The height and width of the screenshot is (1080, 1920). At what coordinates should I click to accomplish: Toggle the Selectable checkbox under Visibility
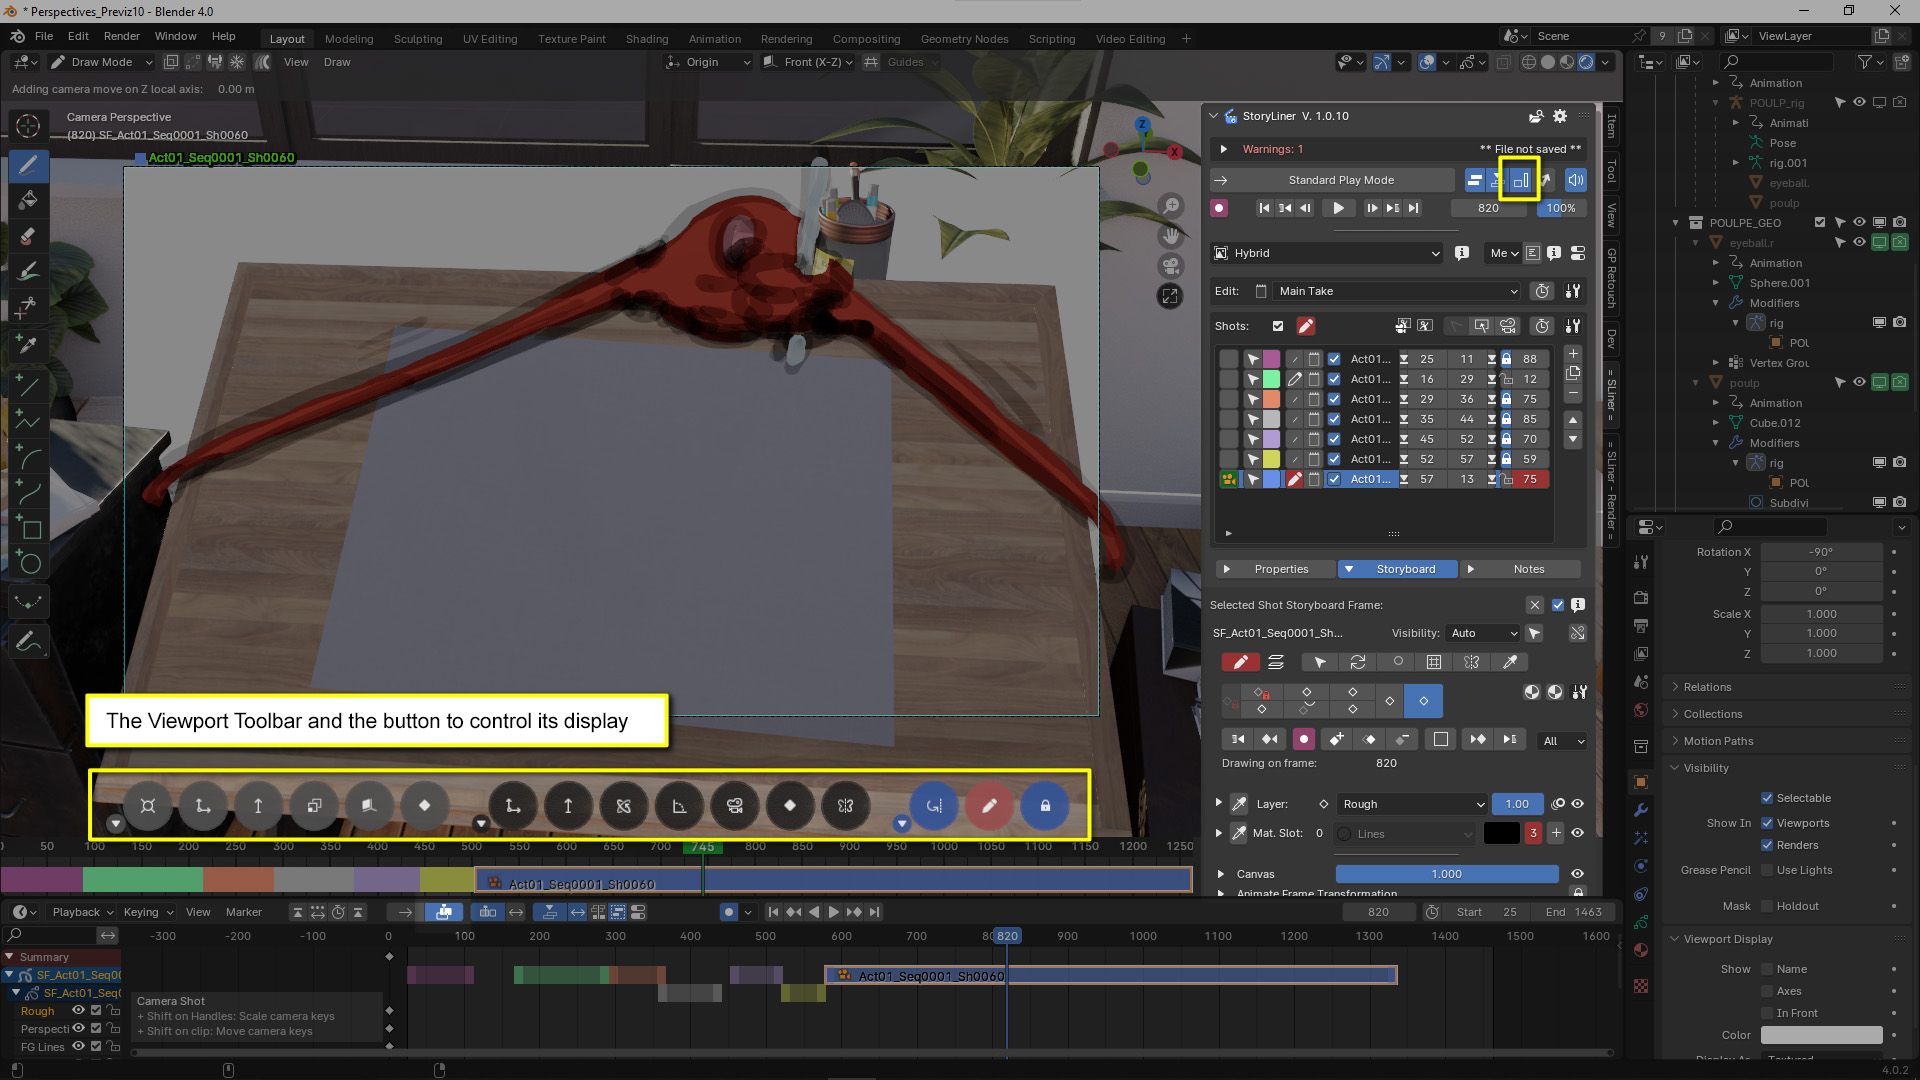coord(1767,798)
